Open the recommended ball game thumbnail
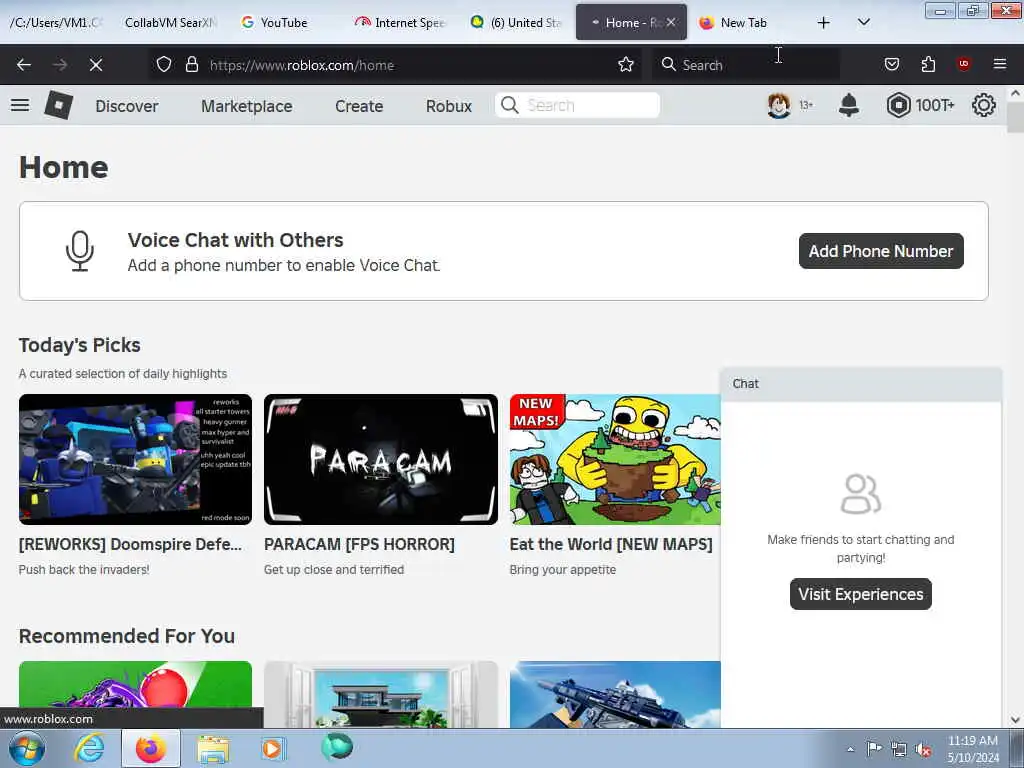Image resolution: width=1024 pixels, height=768 pixels. click(135, 694)
